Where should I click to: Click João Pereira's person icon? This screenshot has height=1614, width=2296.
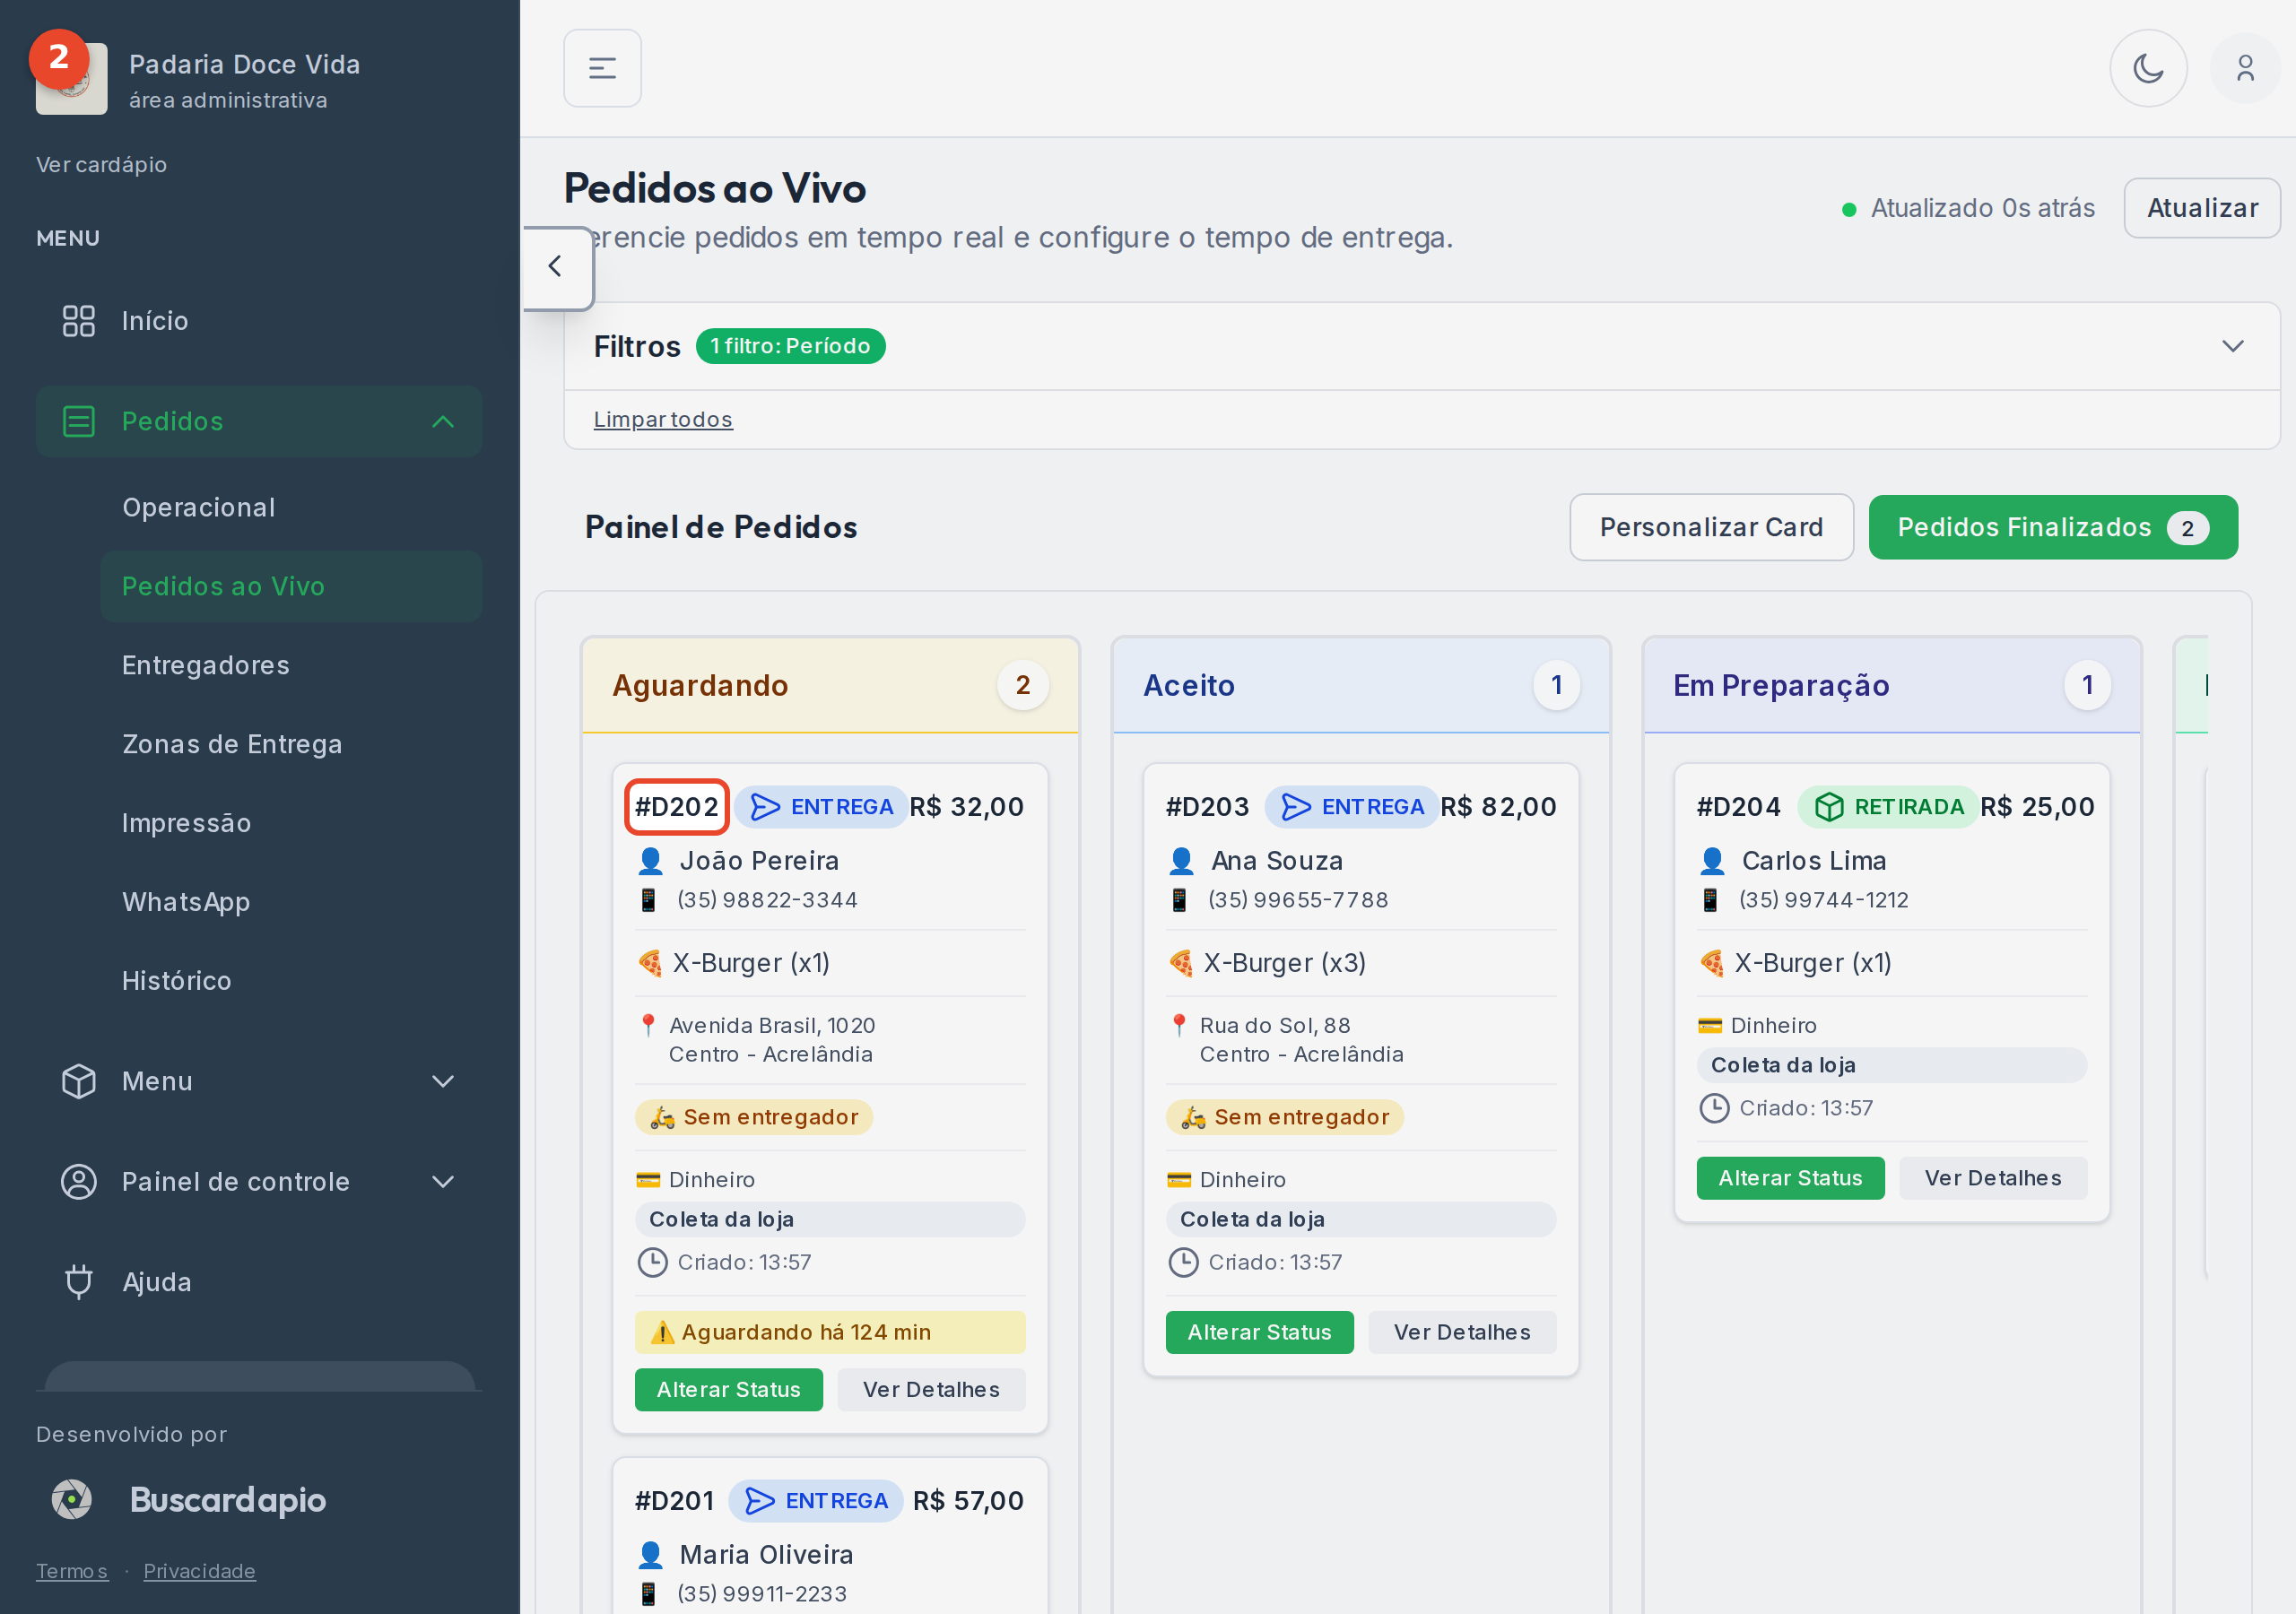coord(650,860)
